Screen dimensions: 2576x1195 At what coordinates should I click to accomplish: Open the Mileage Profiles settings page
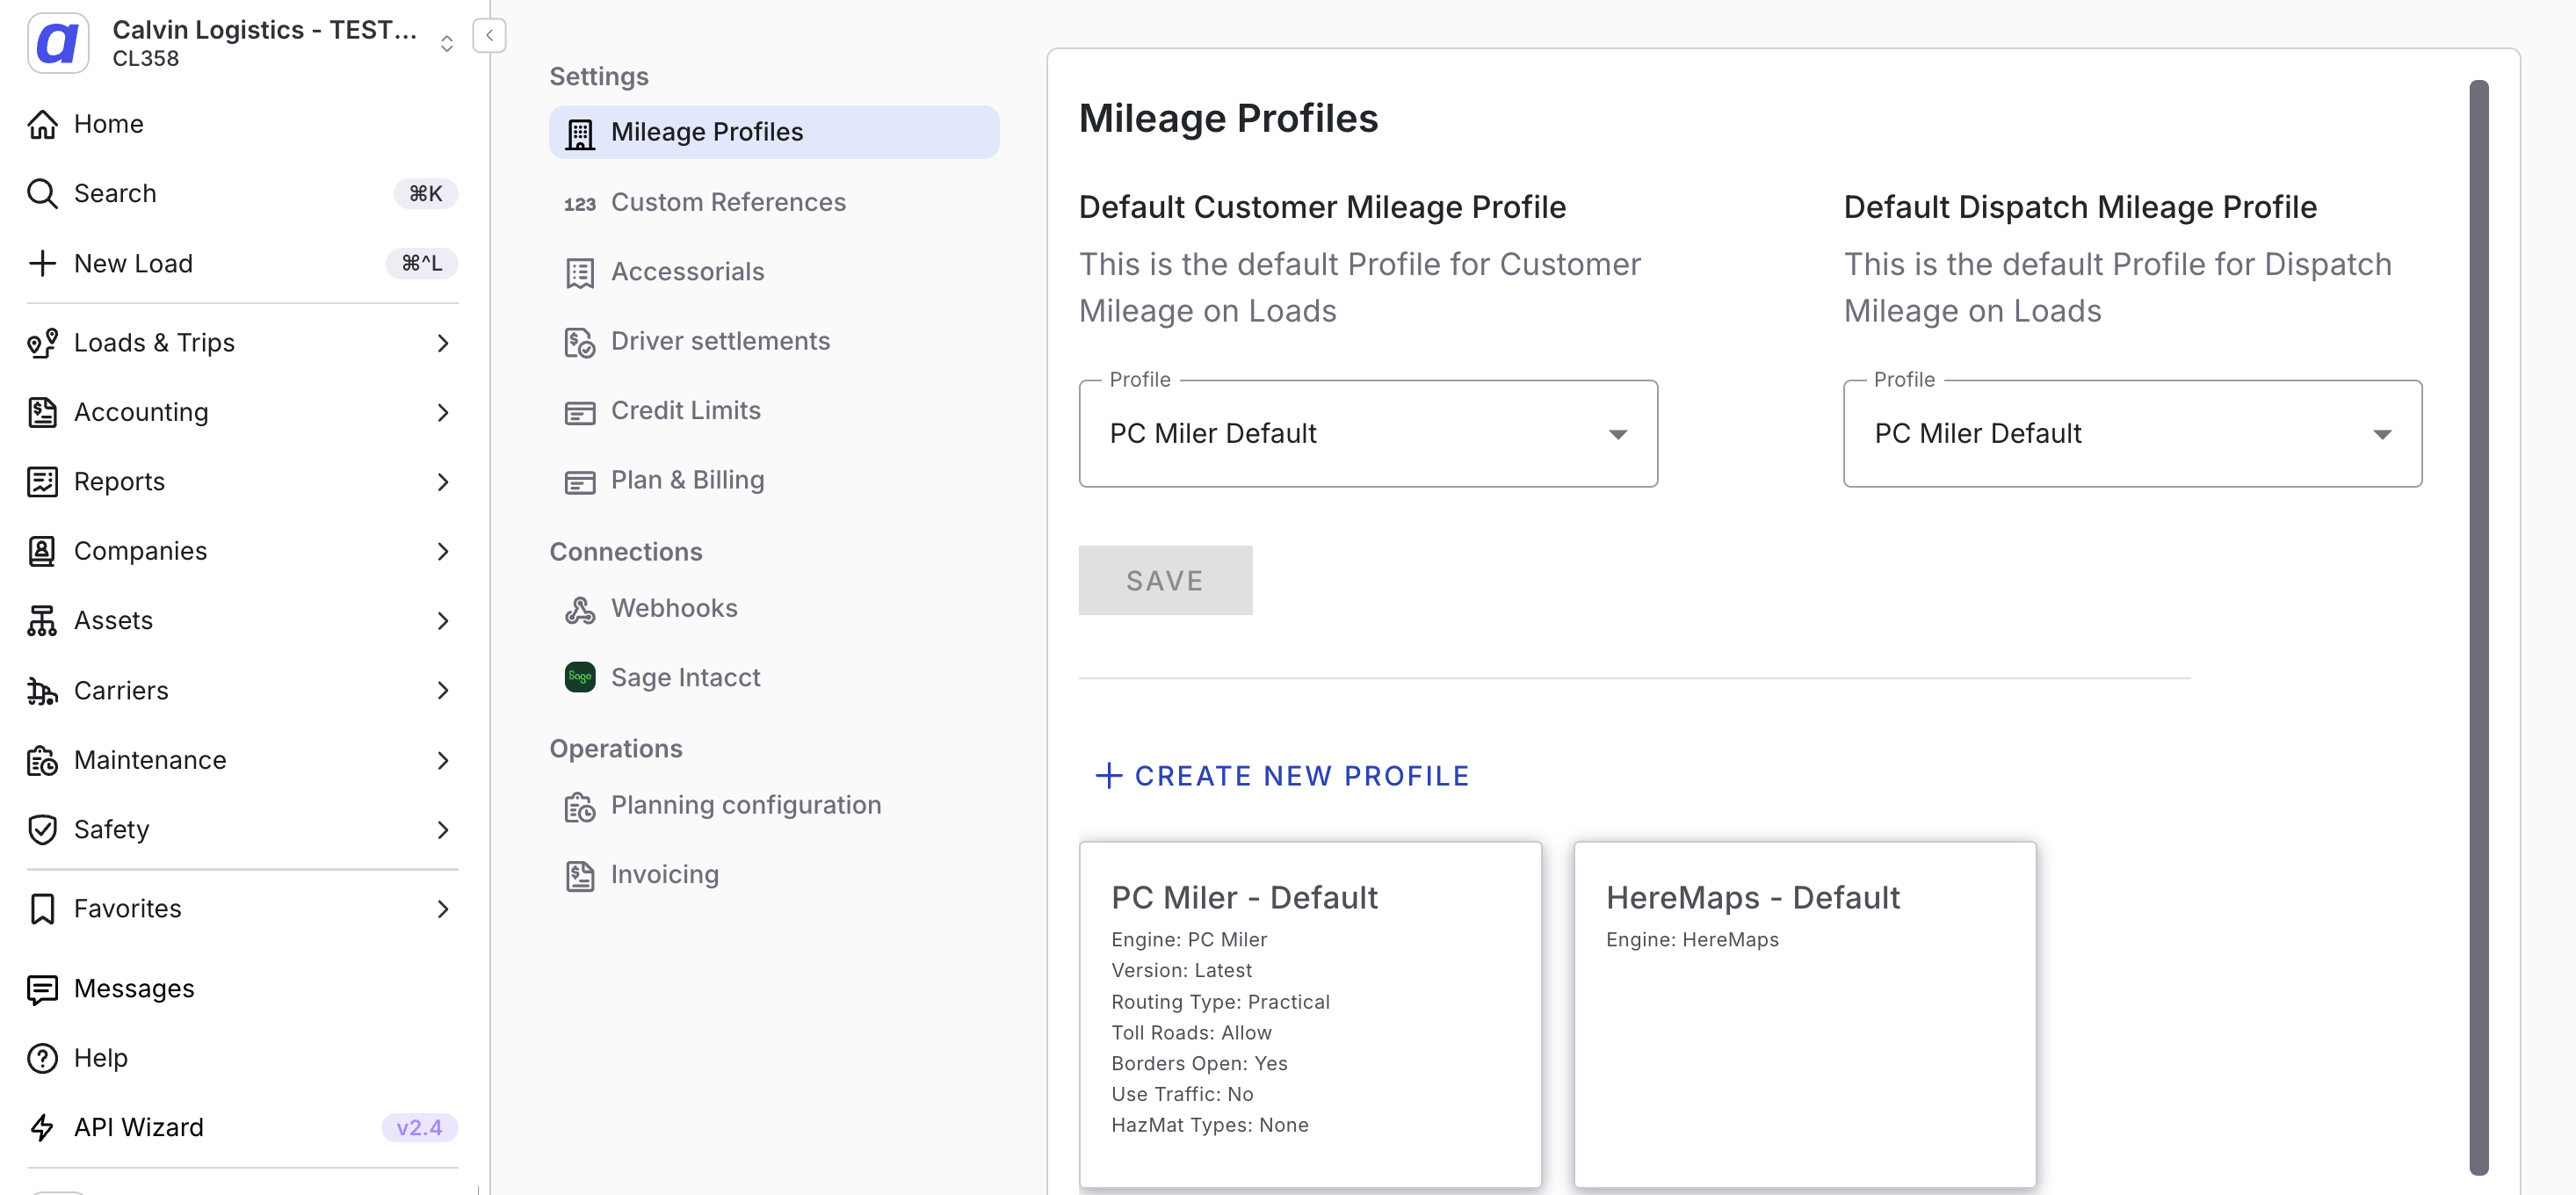tap(773, 132)
